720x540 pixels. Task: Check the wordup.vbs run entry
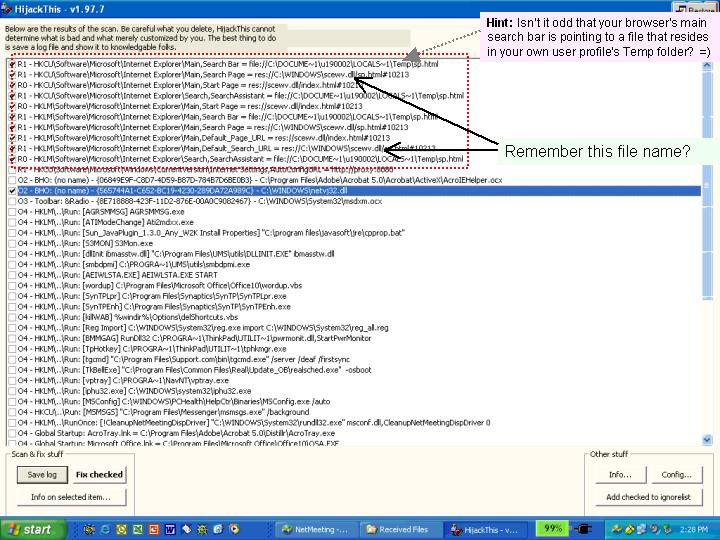[12, 286]
